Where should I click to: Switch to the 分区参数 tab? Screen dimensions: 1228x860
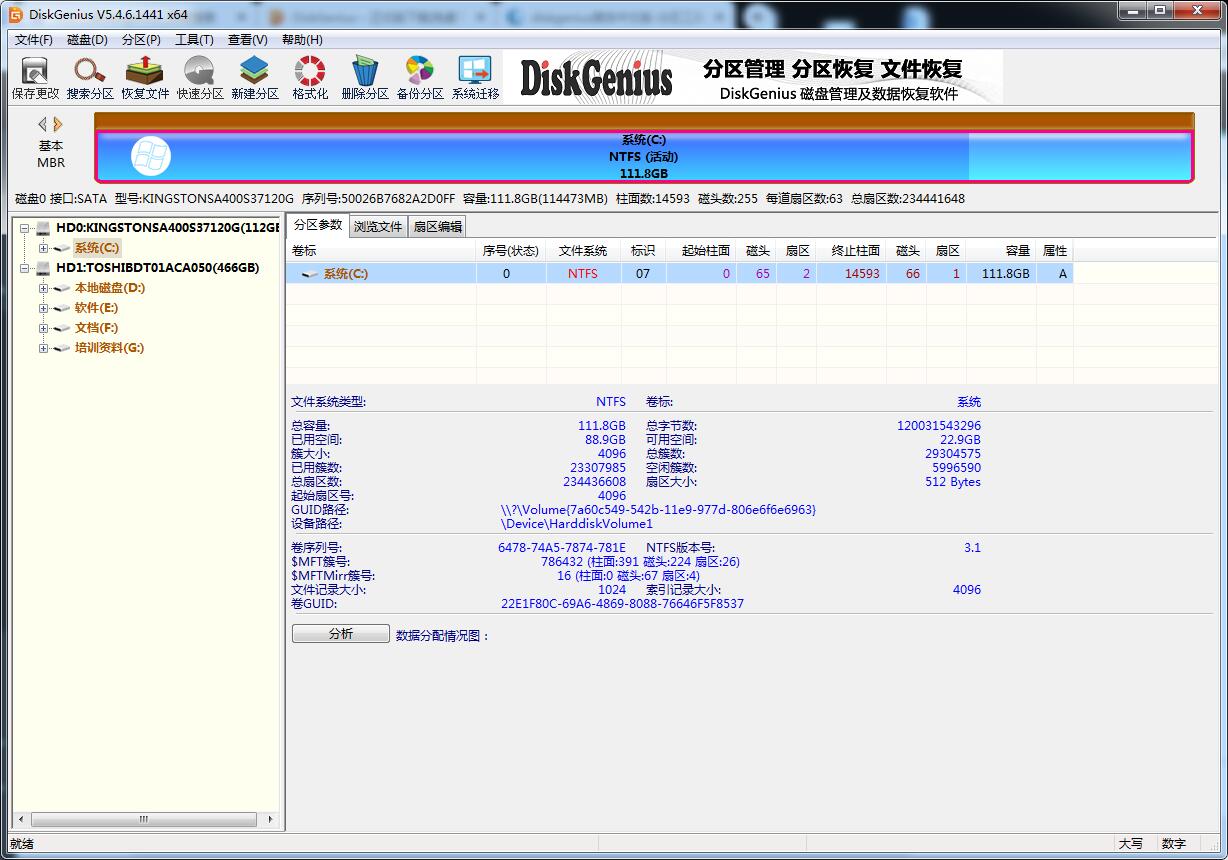pos(318,225)
